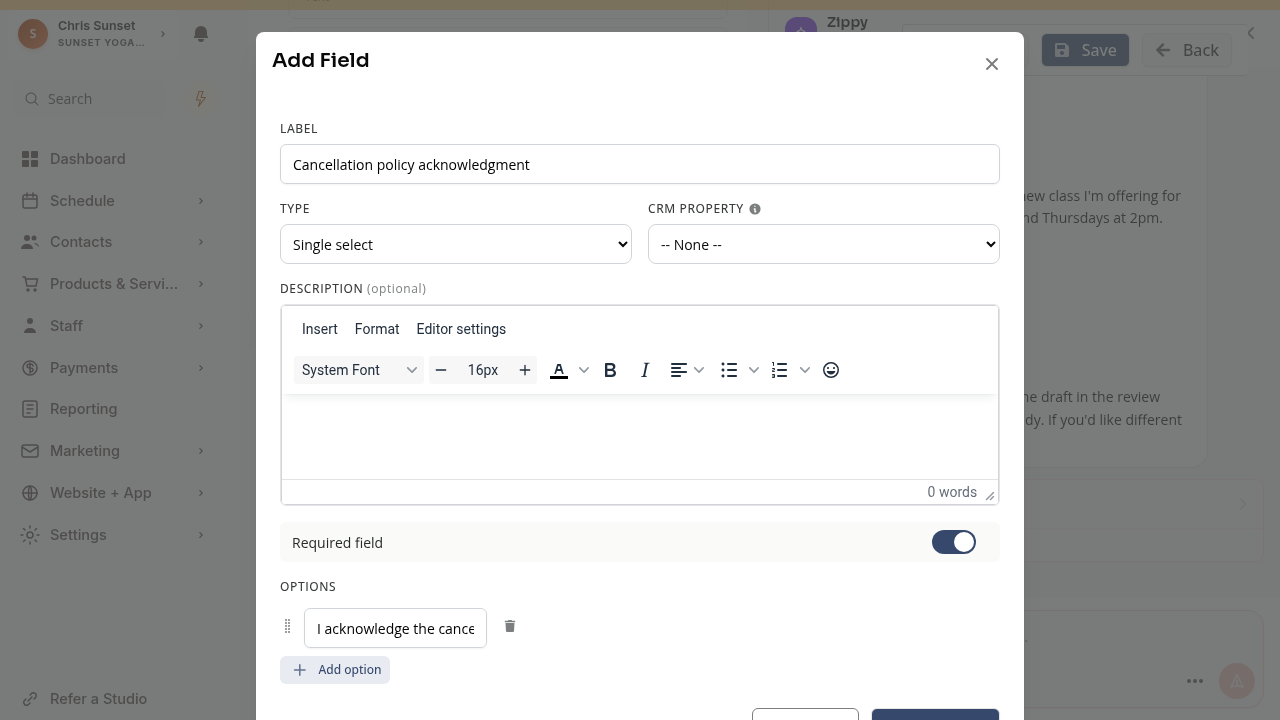Open the Format menu
This screenshot has height=720, width=1280.
(377, 329)
